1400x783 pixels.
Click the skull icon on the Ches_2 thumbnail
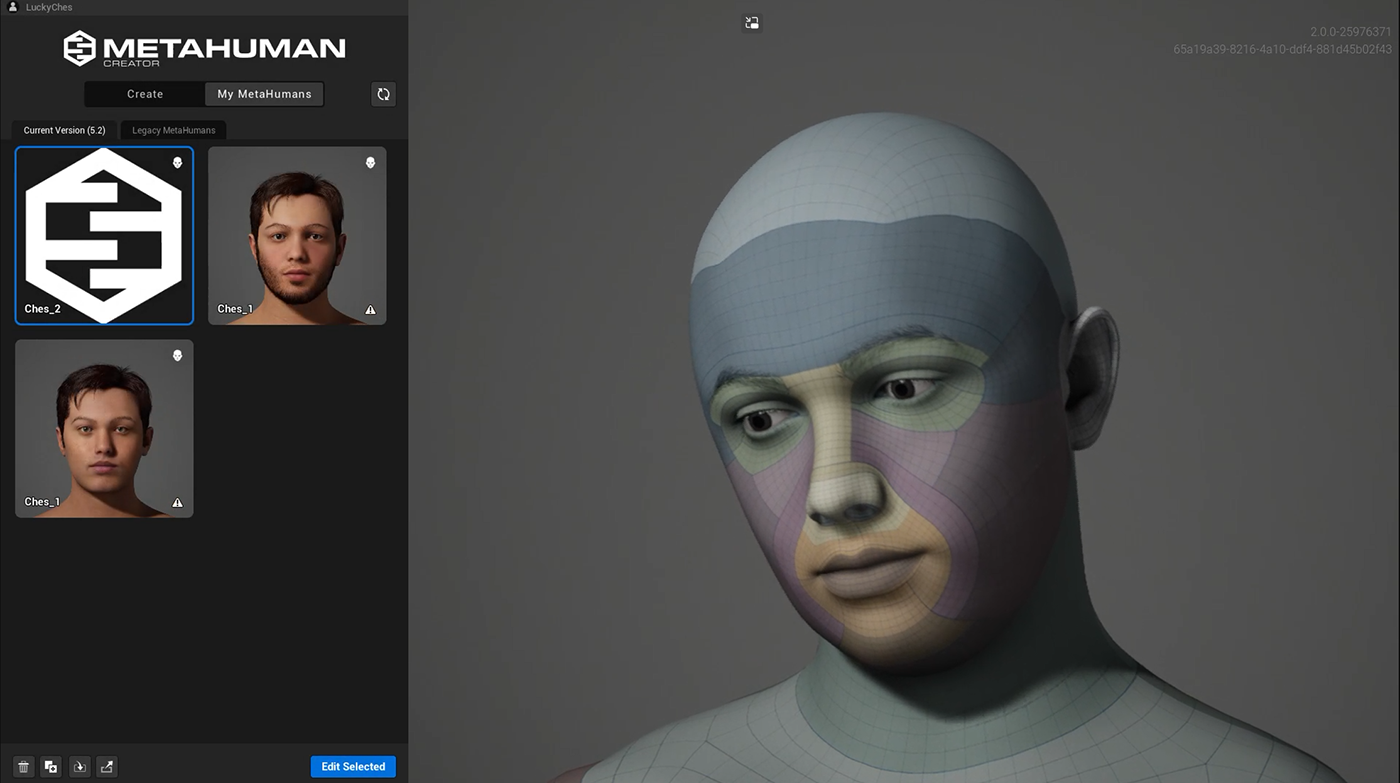177,162
